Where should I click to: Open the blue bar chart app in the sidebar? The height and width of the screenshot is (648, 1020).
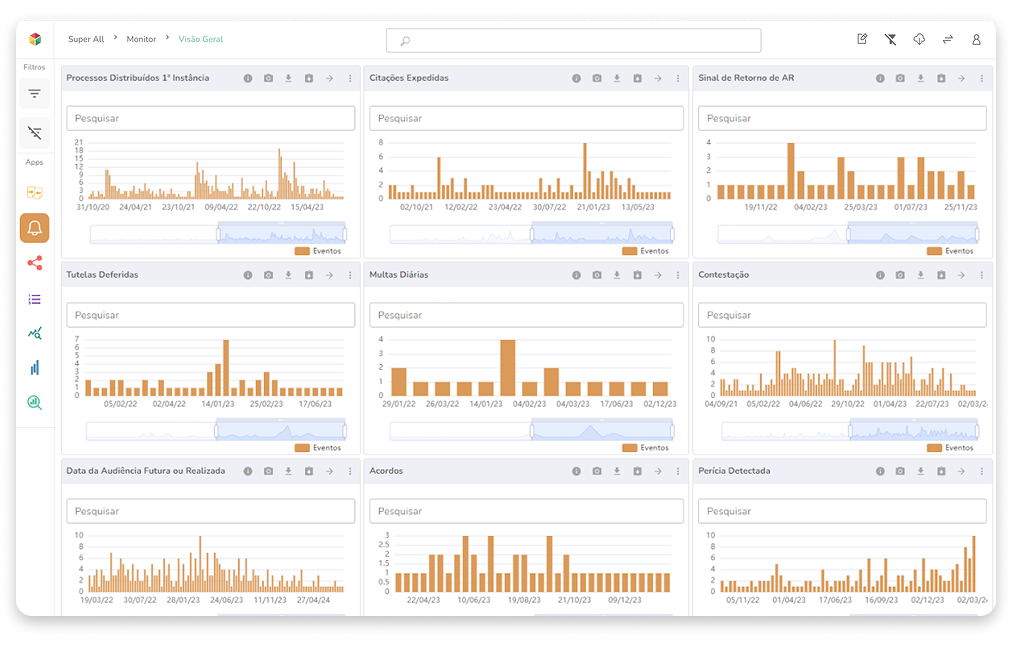pyautogui.click(x=34, y=368)
